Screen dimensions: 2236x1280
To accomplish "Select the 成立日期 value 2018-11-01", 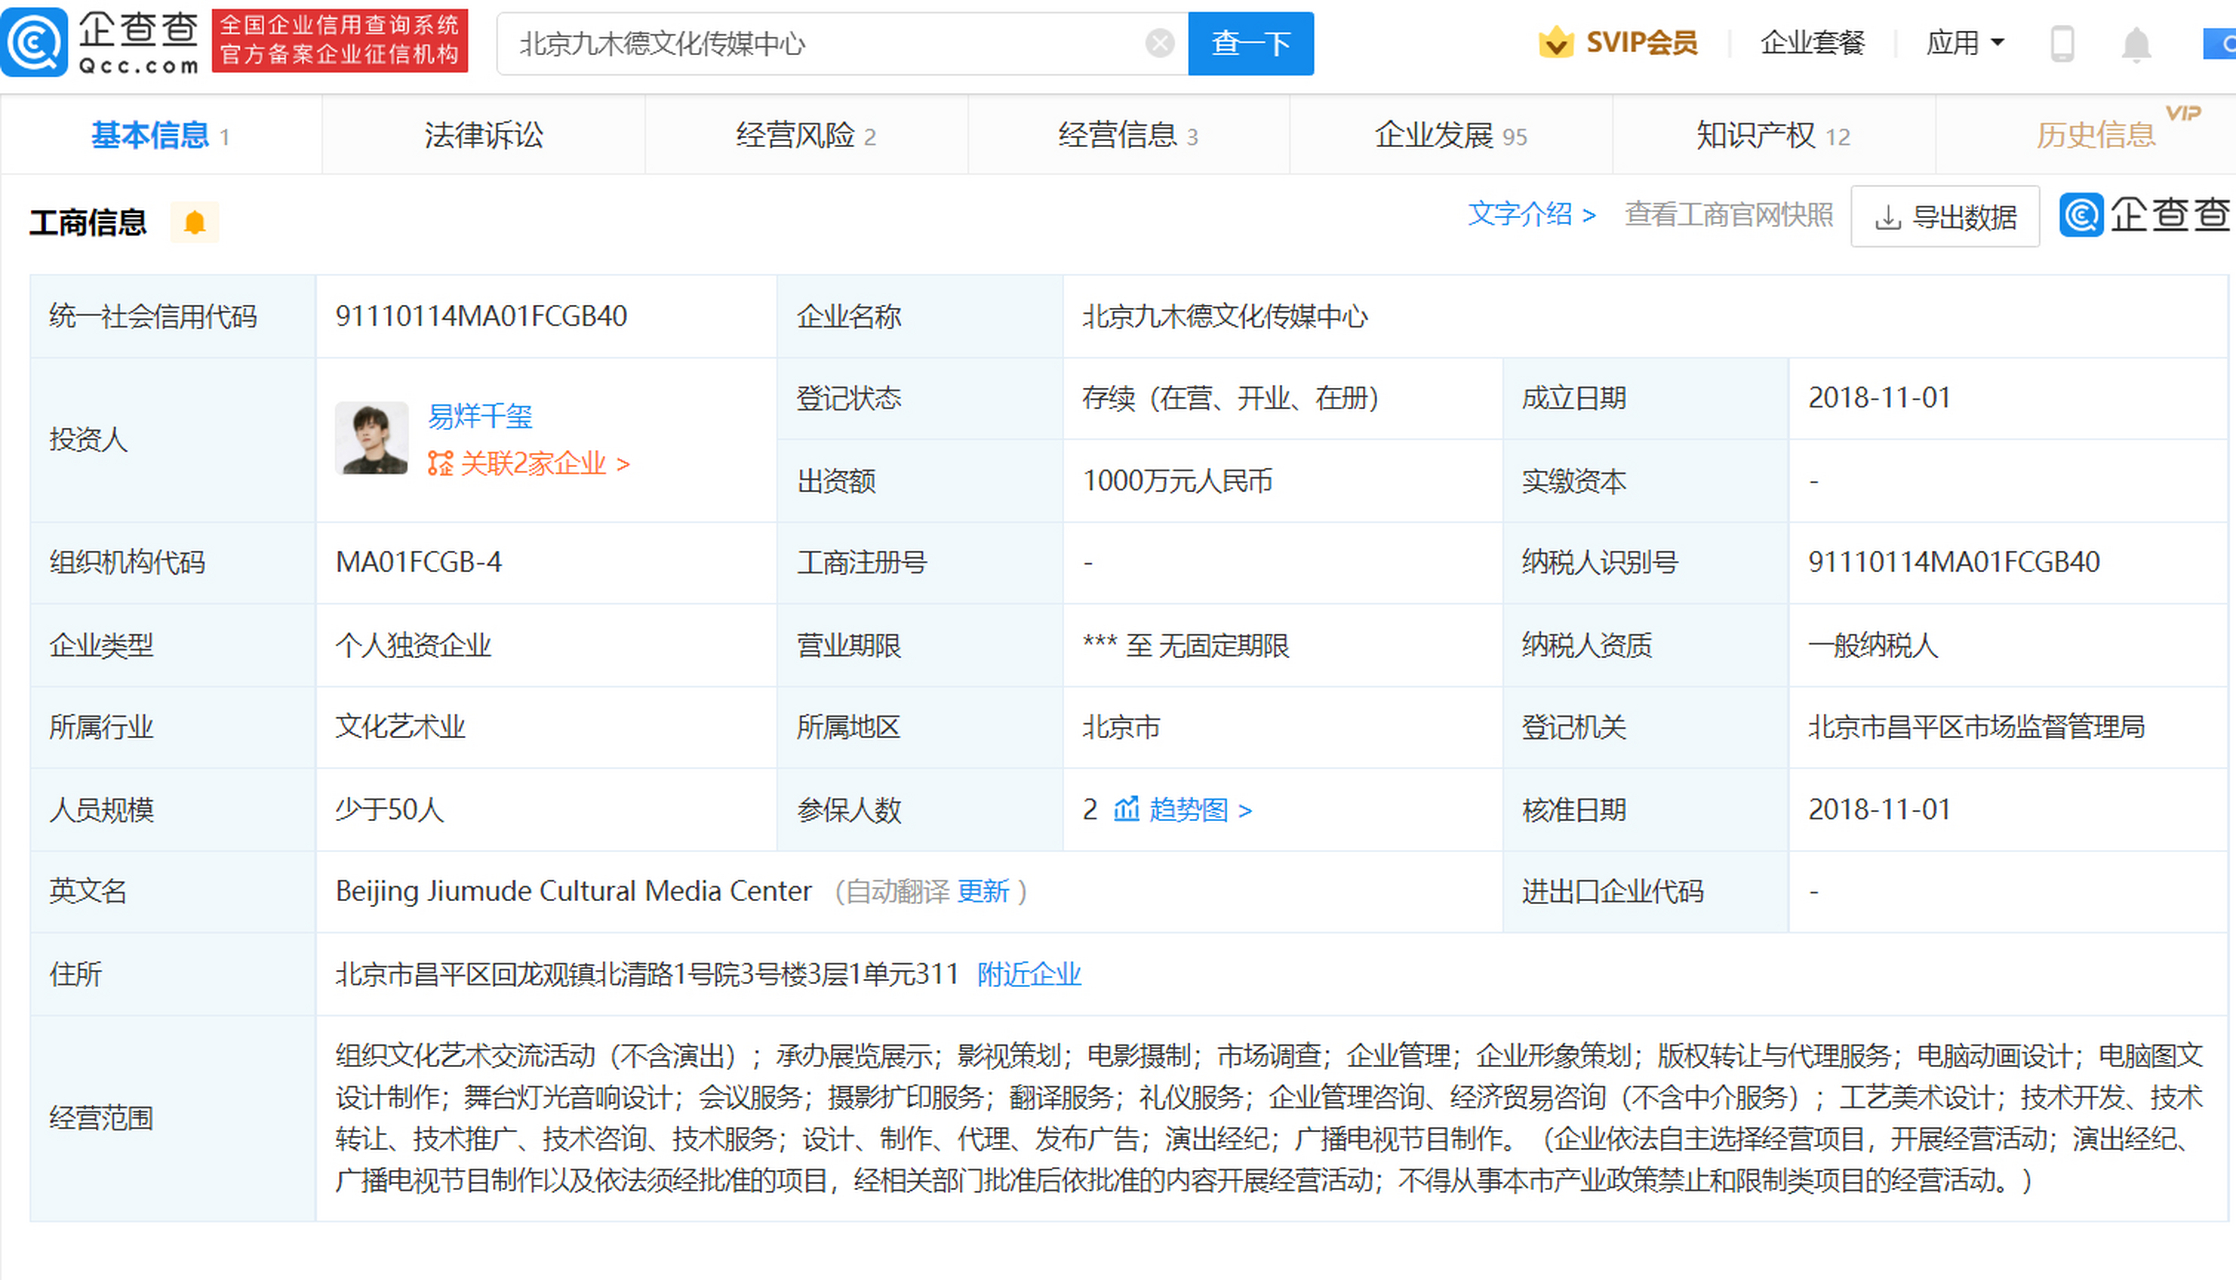I will tap(1879, 397).
